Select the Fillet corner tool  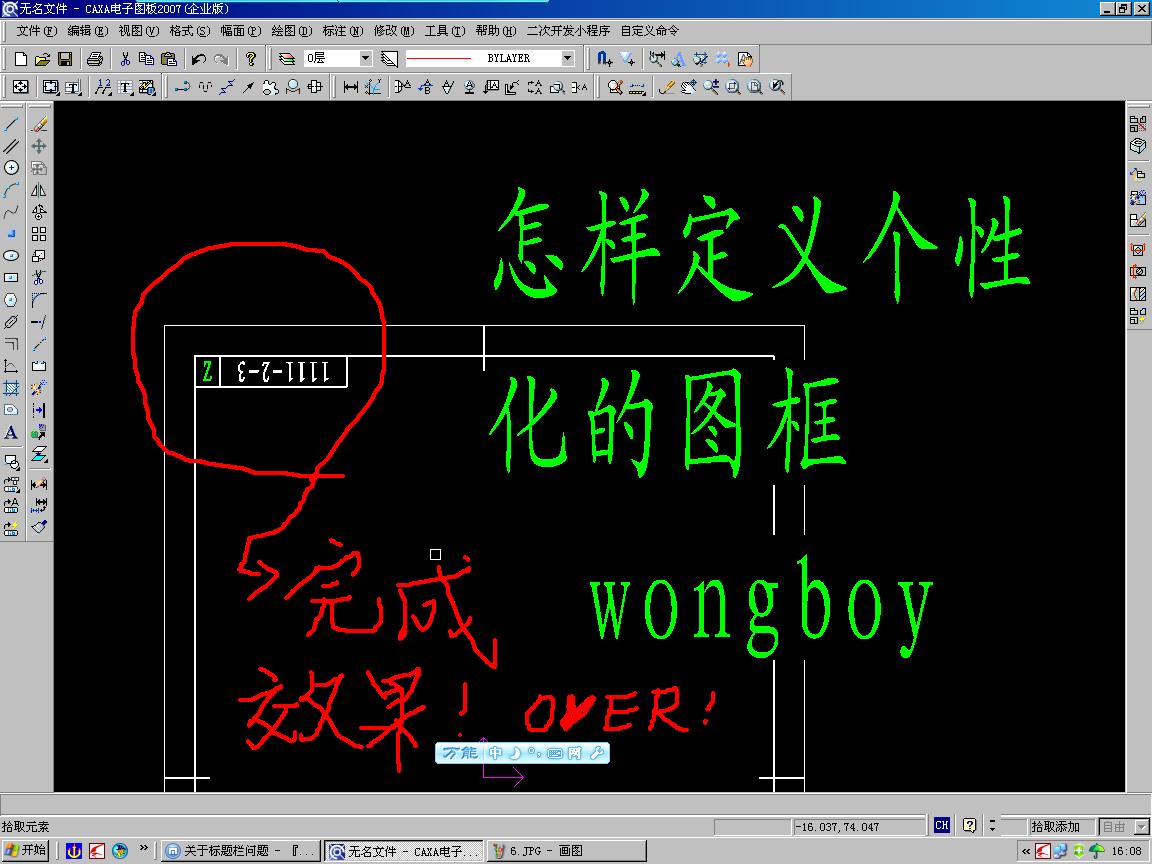click(x=39, y=300)
